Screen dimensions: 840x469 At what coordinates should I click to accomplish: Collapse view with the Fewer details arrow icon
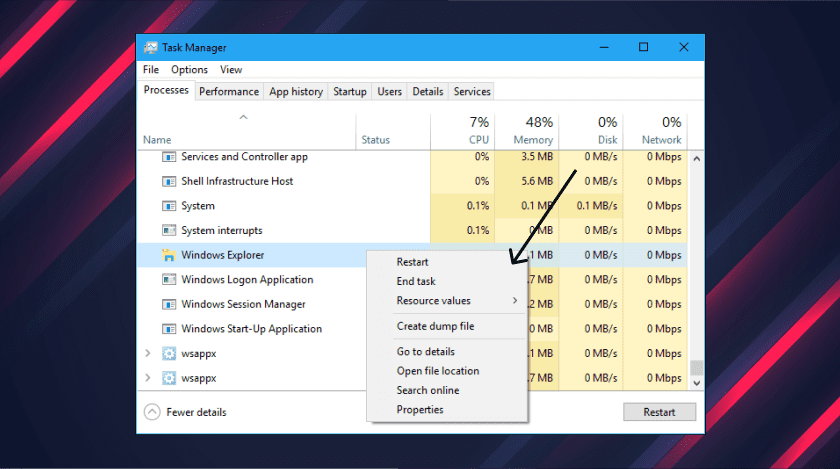[152, 412]
